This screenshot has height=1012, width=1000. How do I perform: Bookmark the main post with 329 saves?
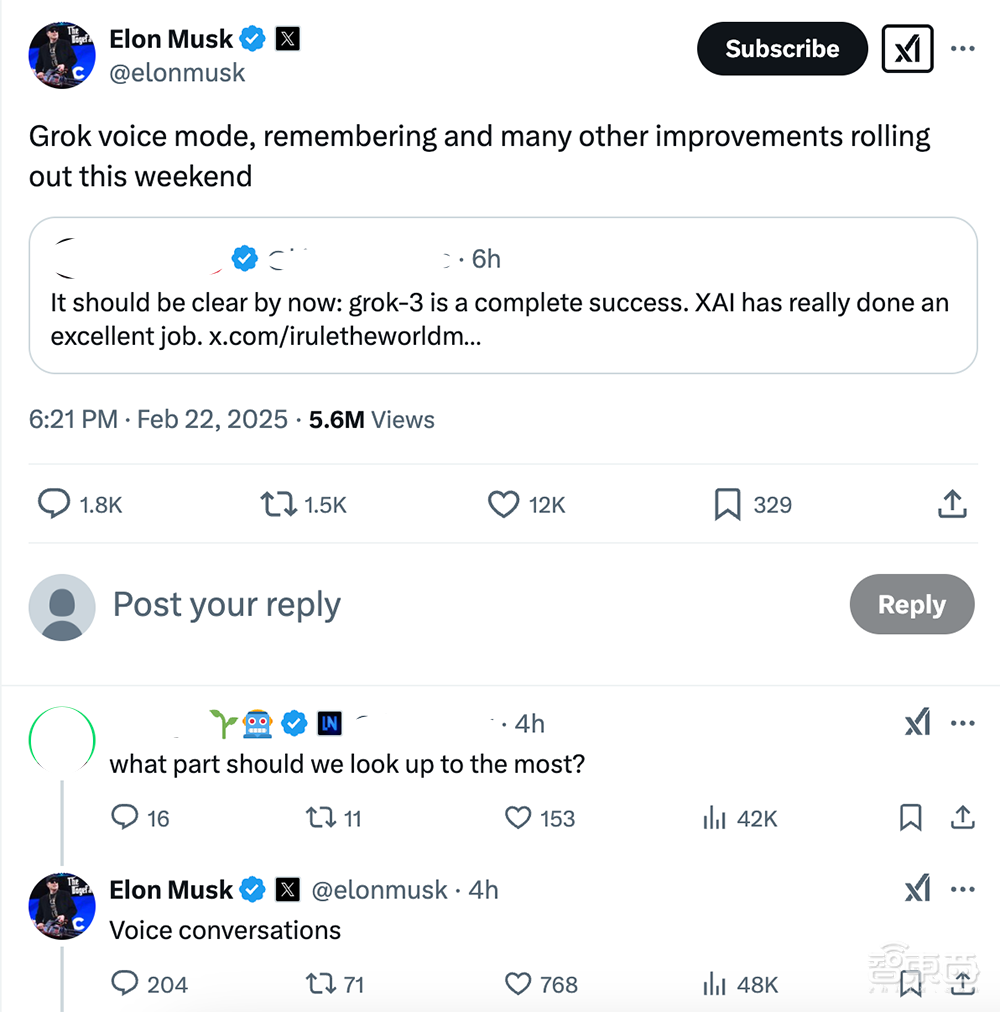727,504
